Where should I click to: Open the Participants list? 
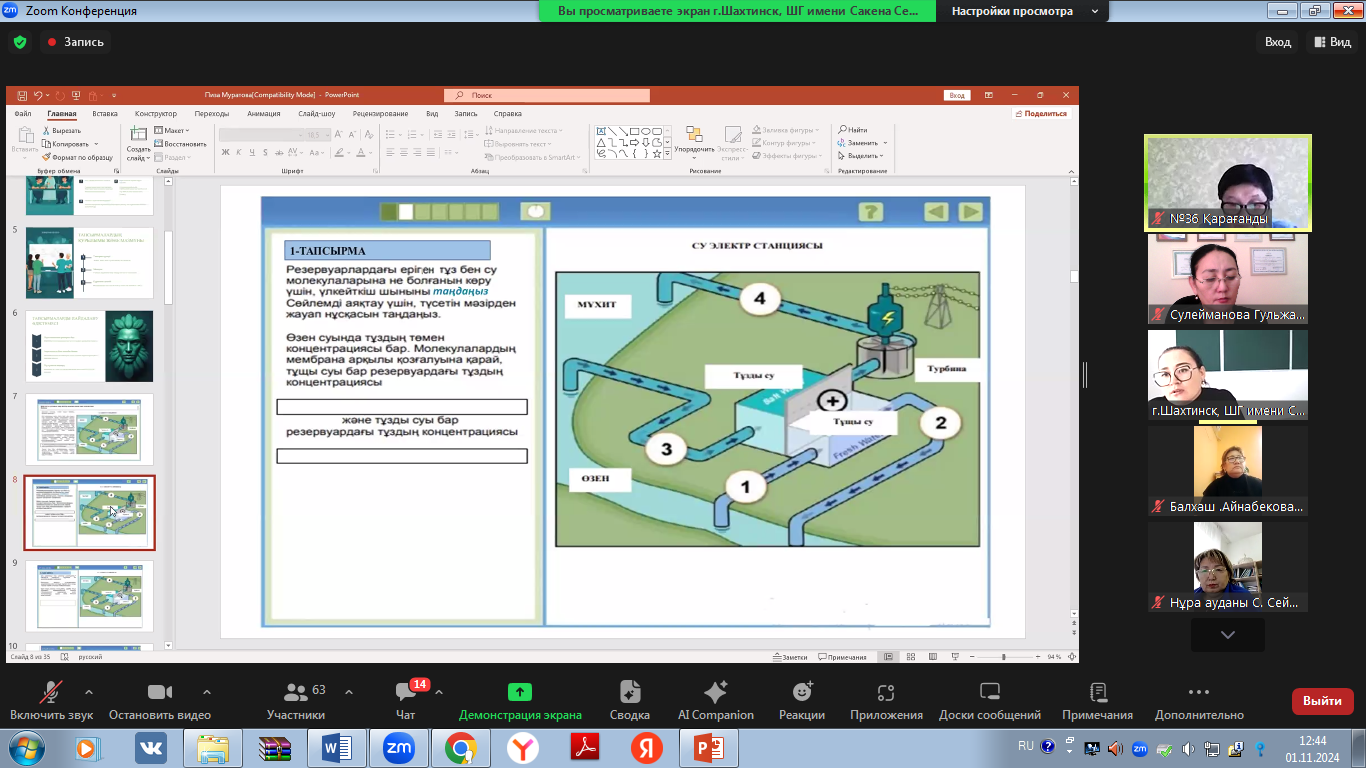[295, 700]
